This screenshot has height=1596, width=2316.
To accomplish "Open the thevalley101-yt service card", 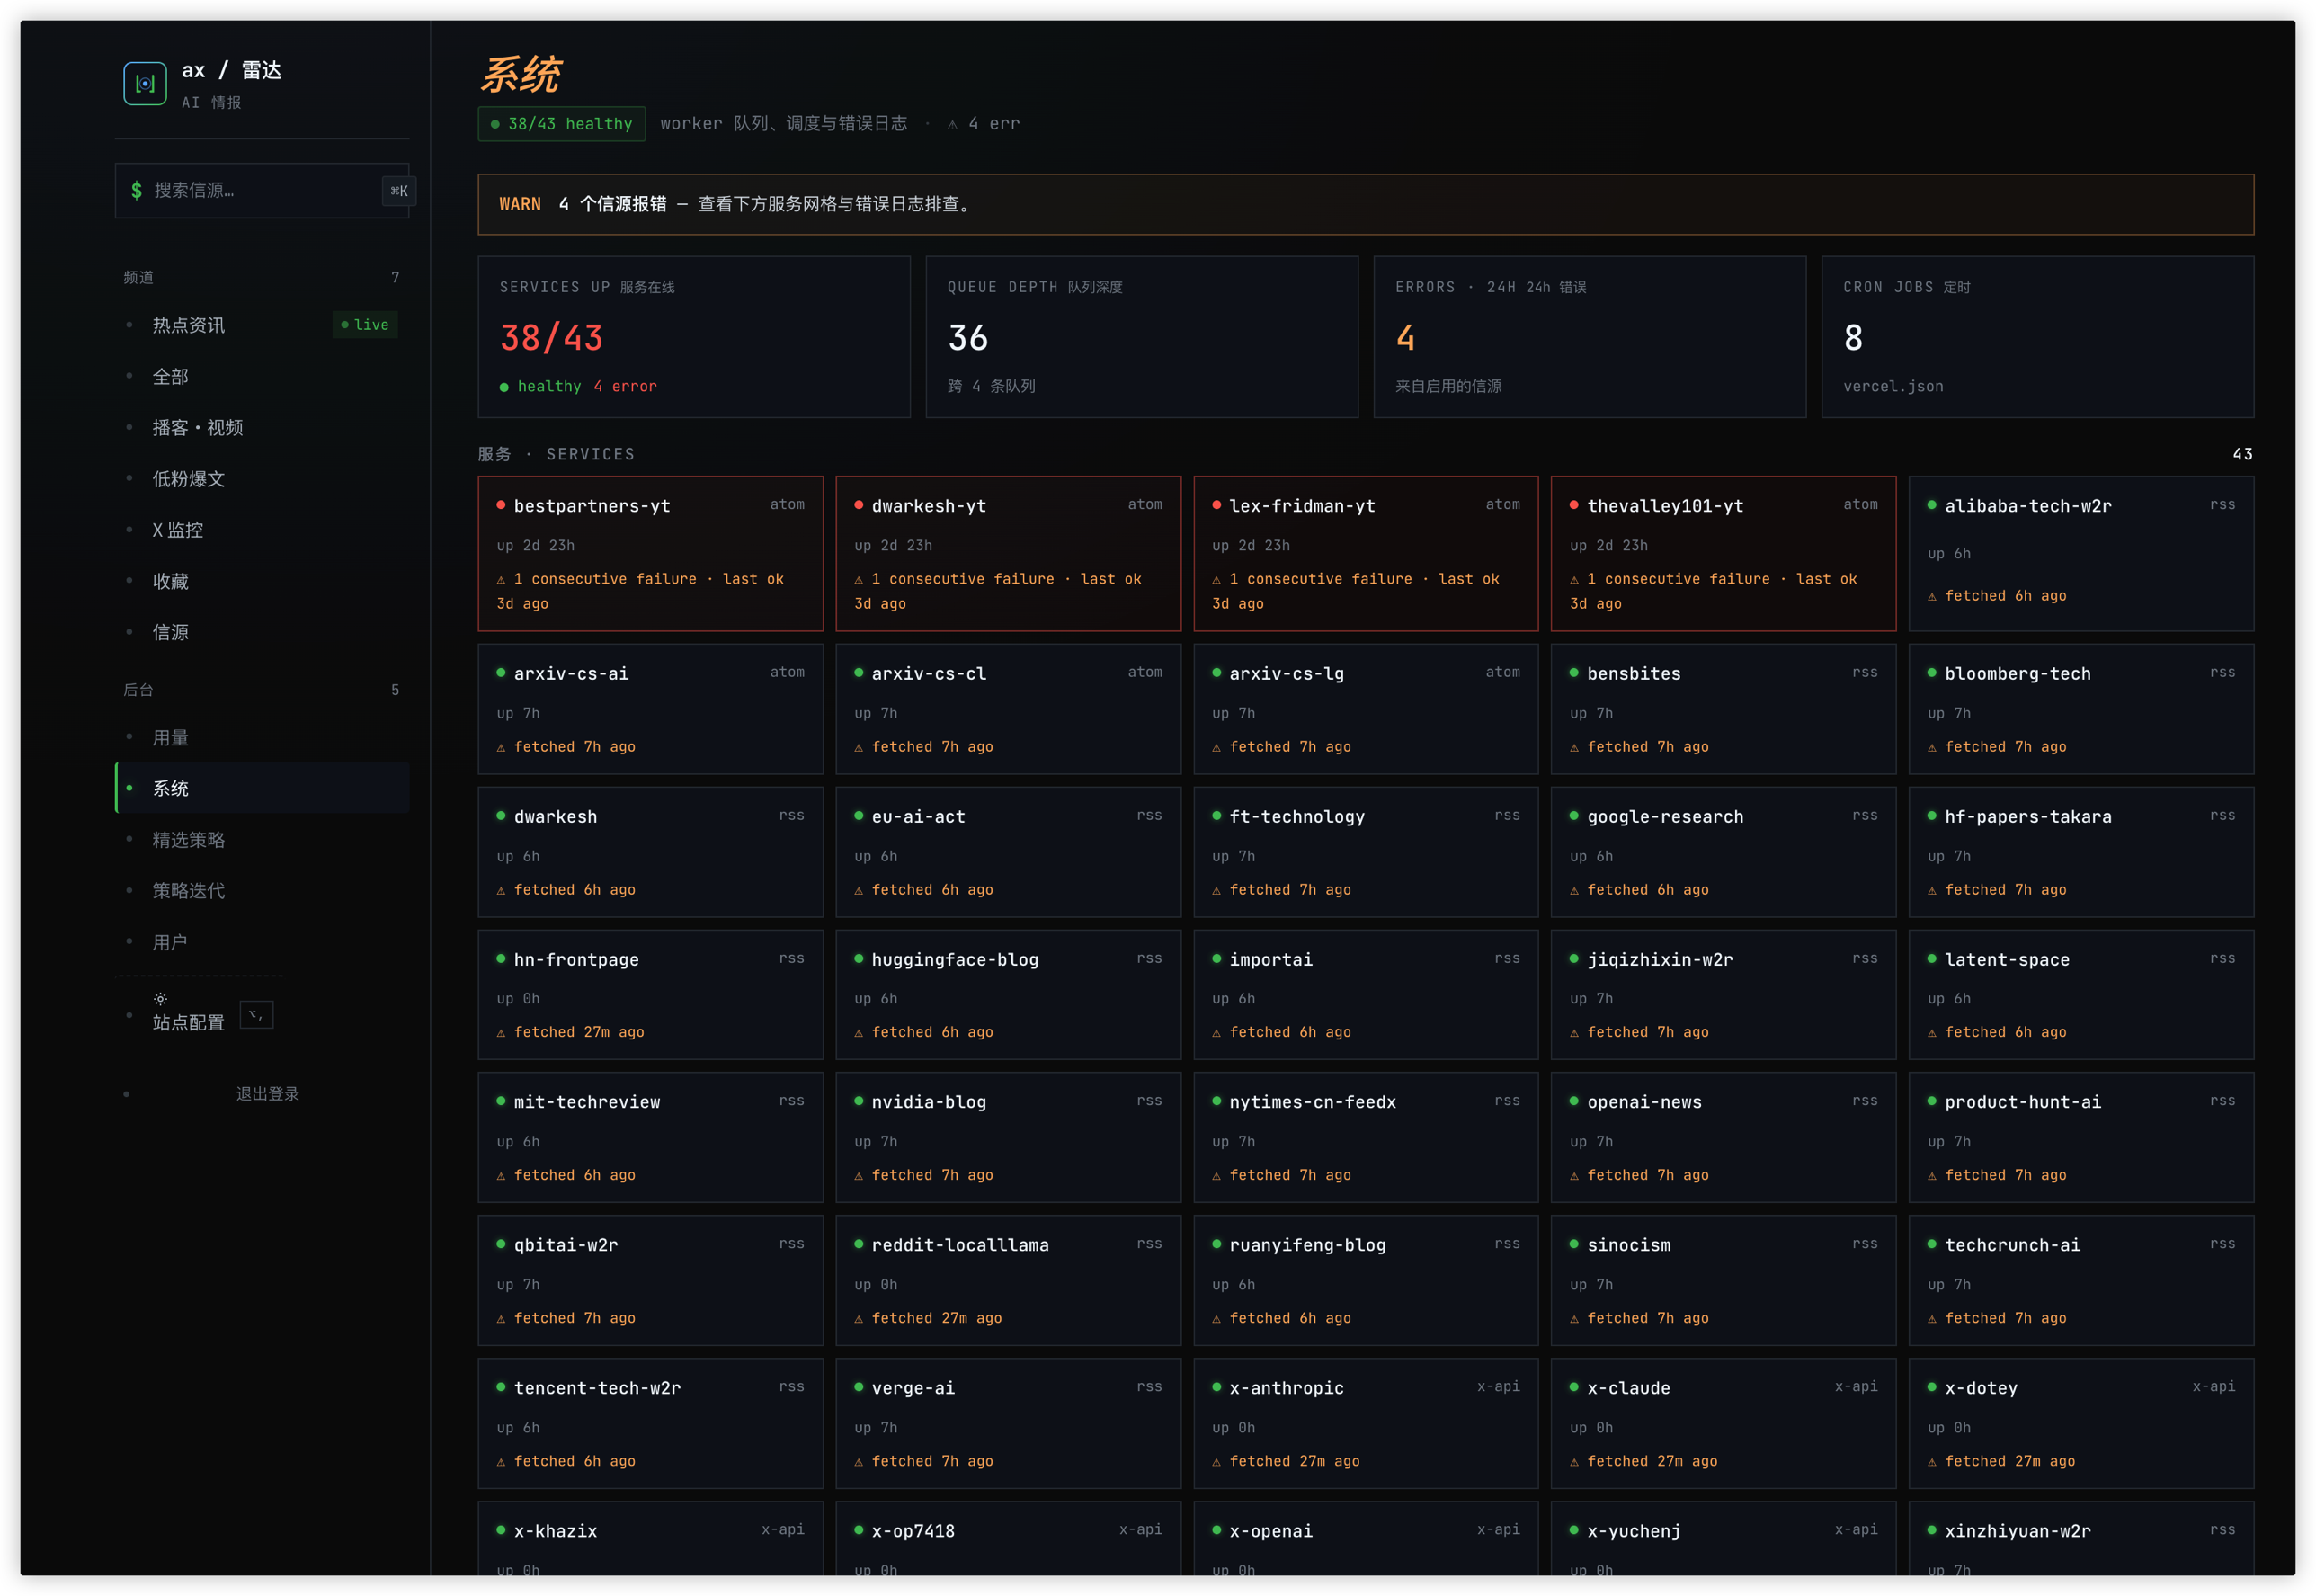I will (1723, 554).
